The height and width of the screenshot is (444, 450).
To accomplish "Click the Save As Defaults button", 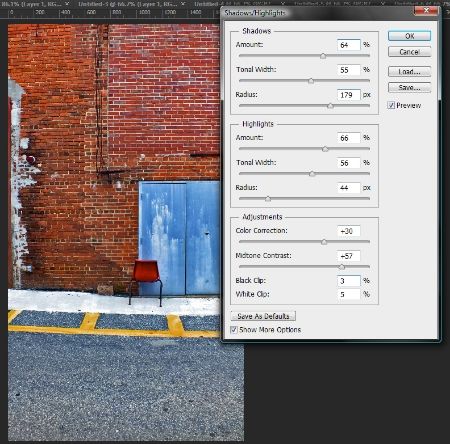I will 263,316.
